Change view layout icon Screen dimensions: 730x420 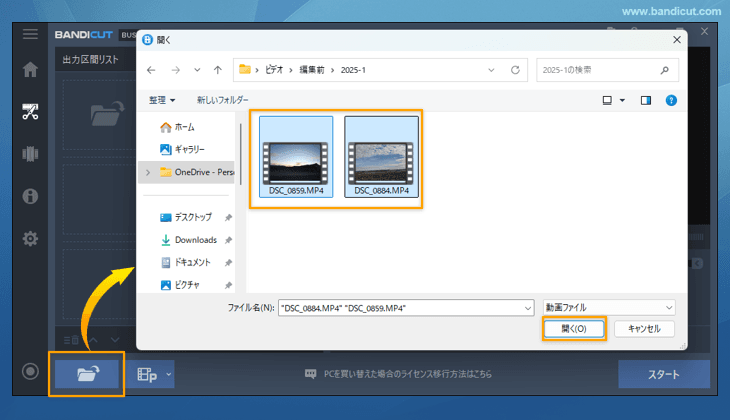point(607,100)
